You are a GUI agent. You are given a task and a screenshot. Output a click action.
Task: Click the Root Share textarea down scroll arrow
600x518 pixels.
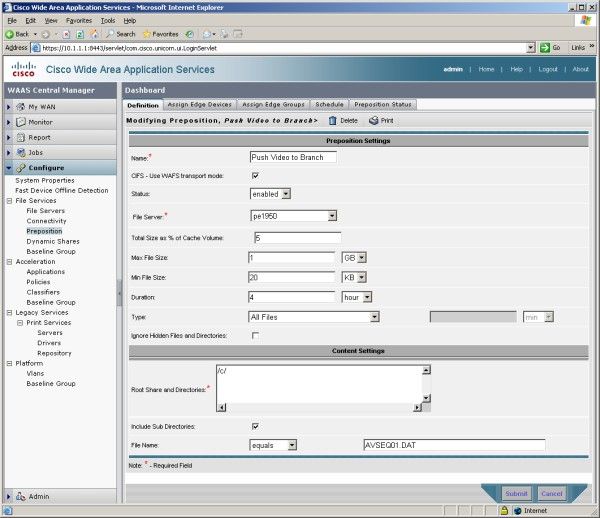pos(426,398)
